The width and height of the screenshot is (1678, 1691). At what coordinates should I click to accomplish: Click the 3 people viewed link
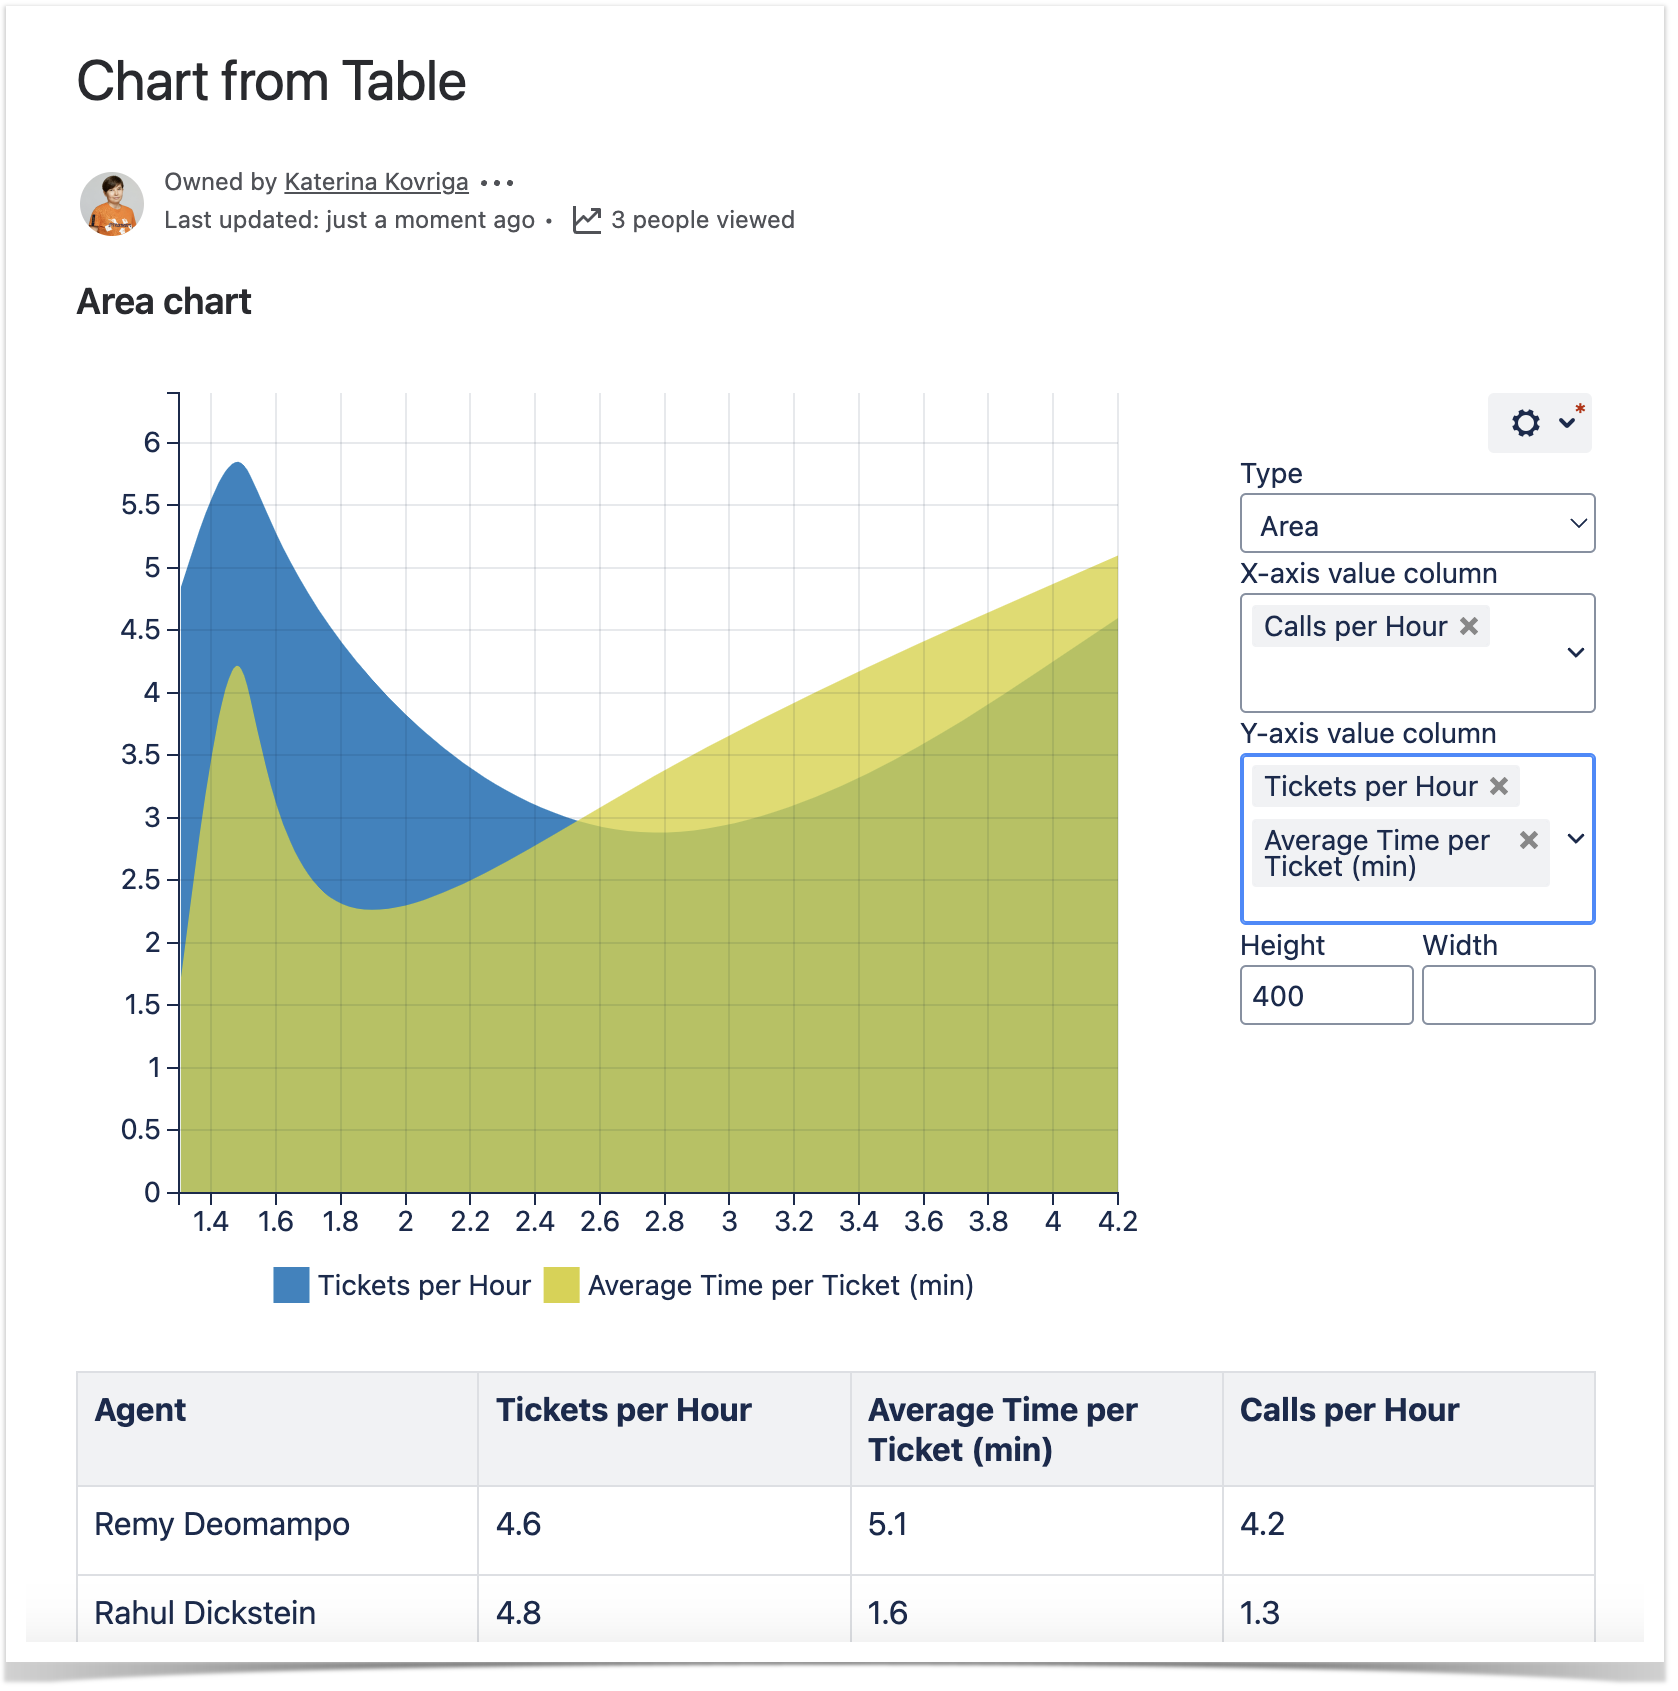click(x=702, y=220)
